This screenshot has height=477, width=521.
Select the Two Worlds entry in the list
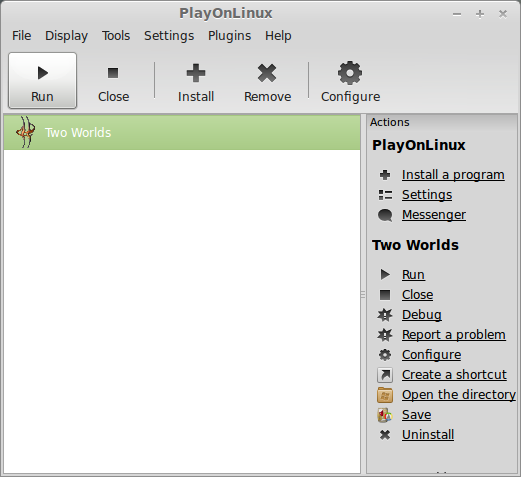tap(182, 132)
